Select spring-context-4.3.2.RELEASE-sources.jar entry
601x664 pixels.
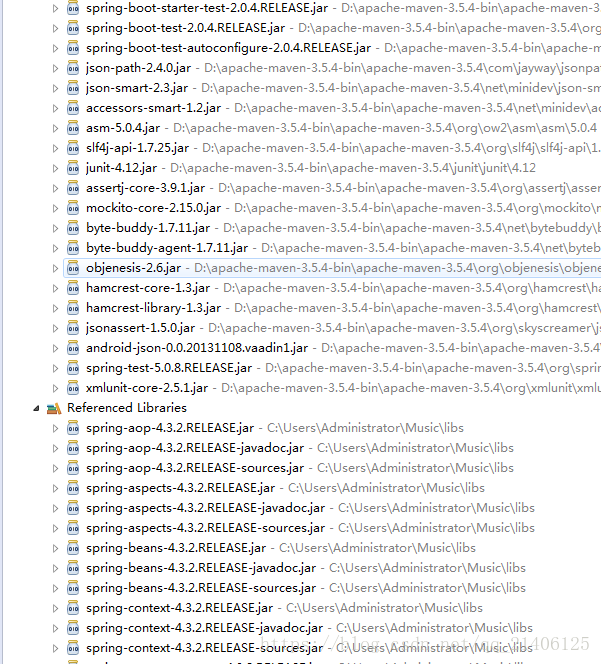pyautogui.click(x=205, y=648)
